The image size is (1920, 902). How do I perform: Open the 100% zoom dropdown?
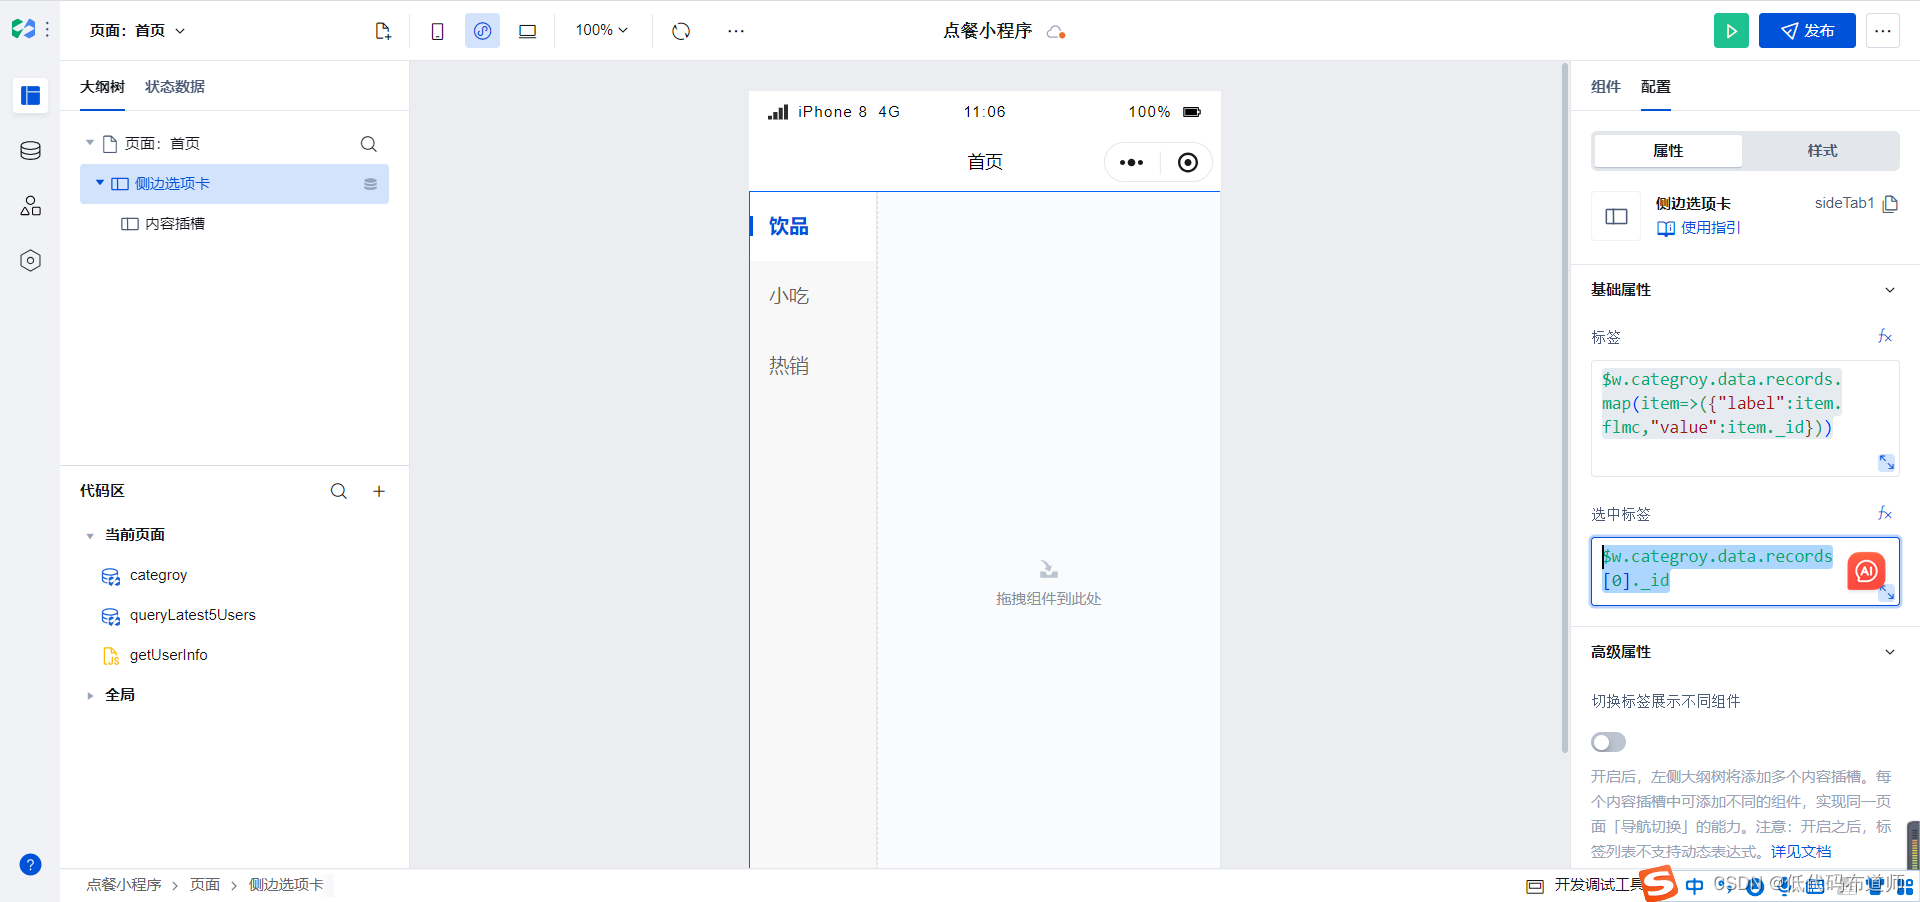point(602,31)
